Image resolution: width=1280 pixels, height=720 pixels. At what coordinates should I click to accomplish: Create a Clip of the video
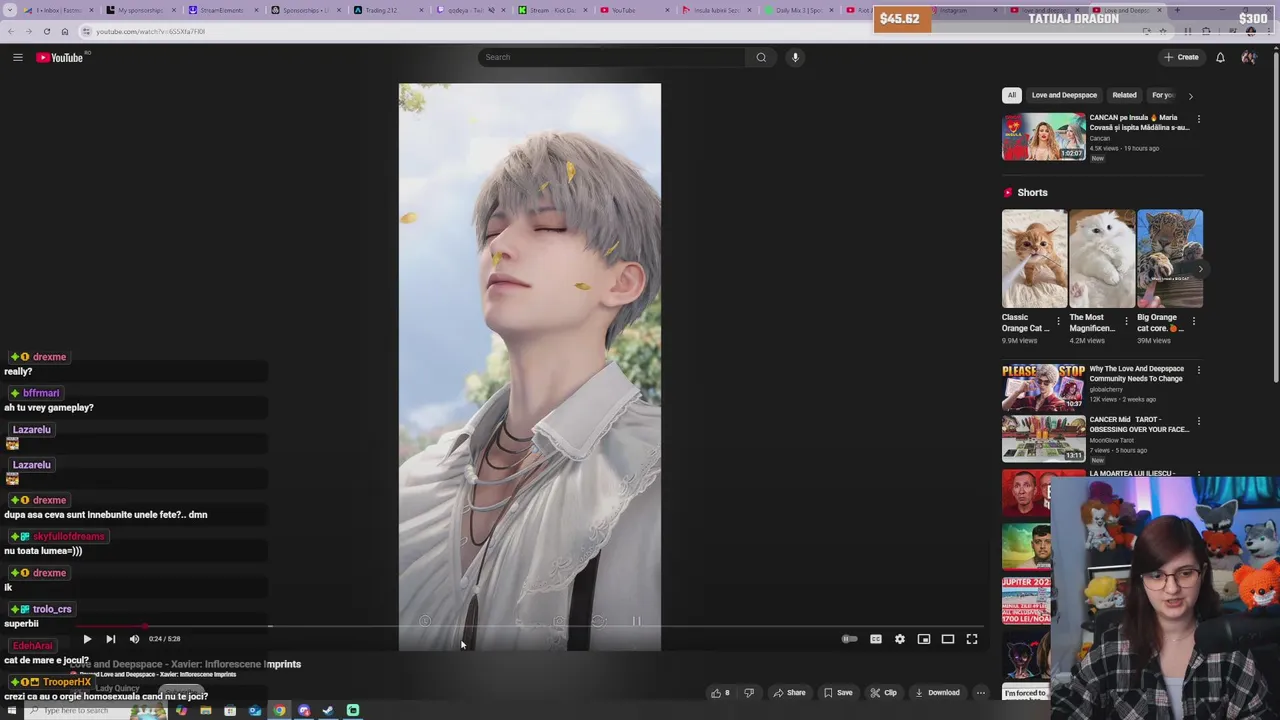(x=883, y=692)
